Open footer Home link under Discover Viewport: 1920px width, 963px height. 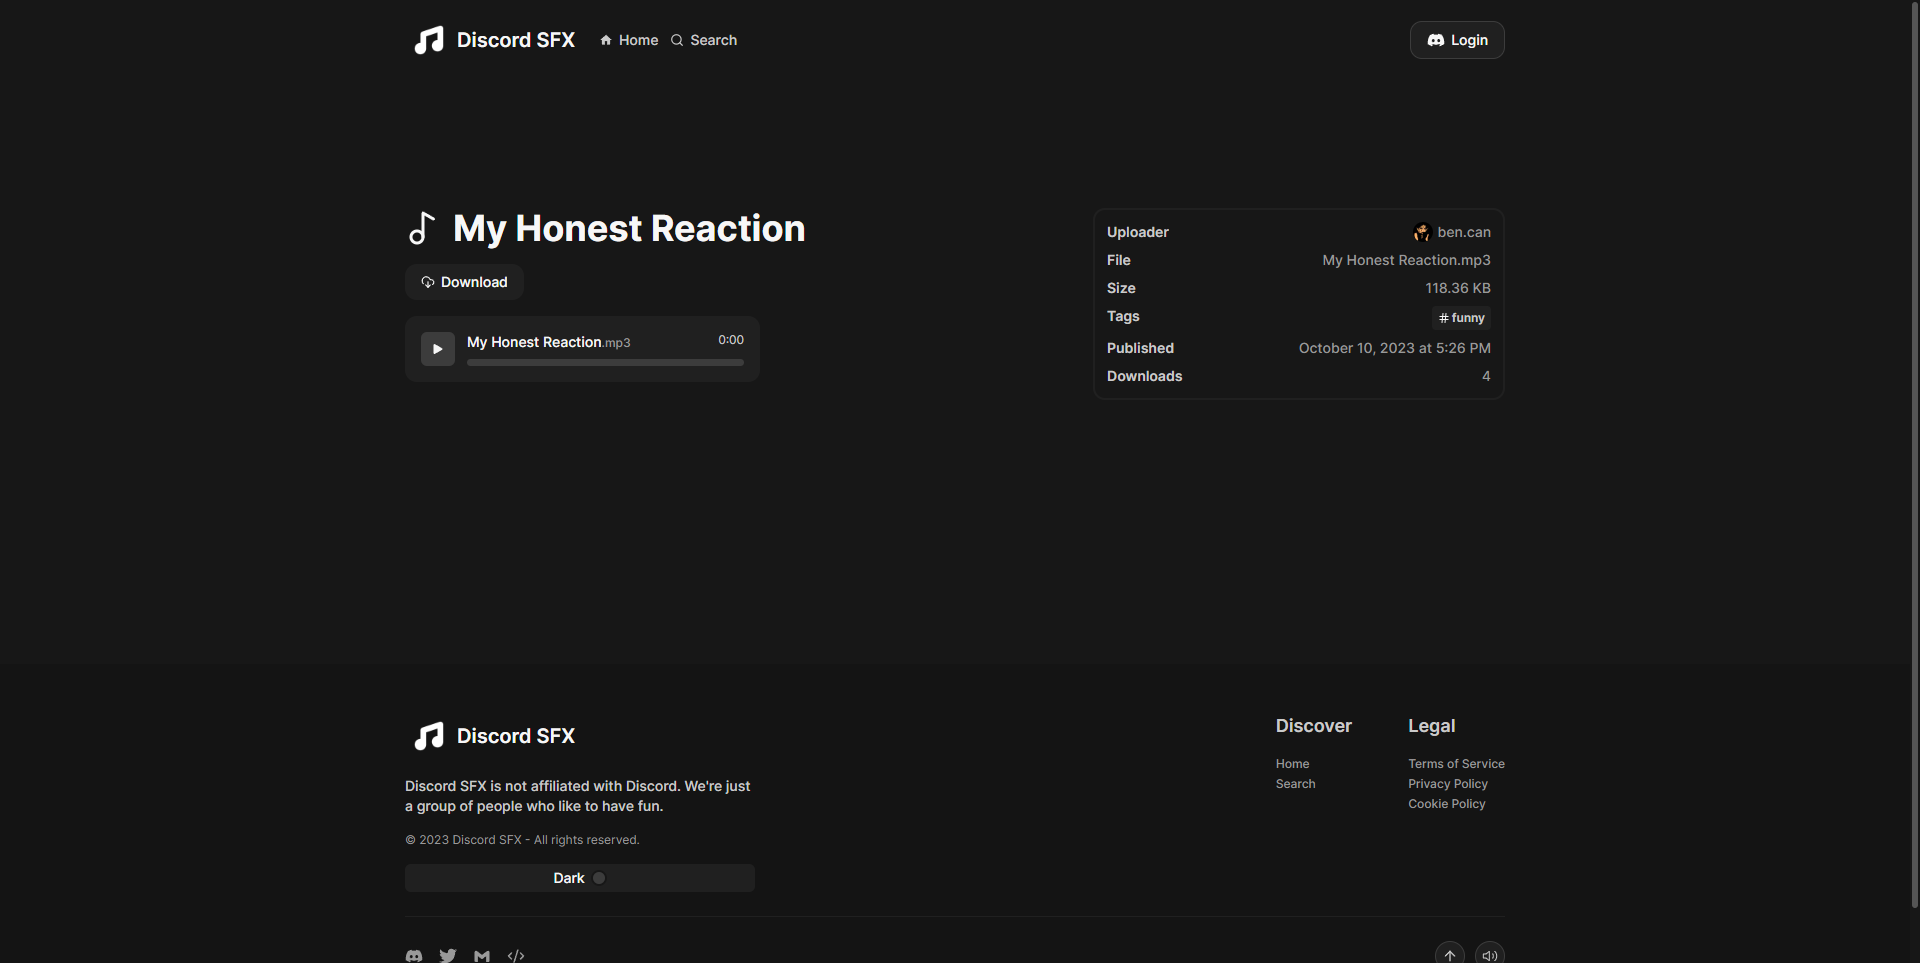tap(1292, 764)
